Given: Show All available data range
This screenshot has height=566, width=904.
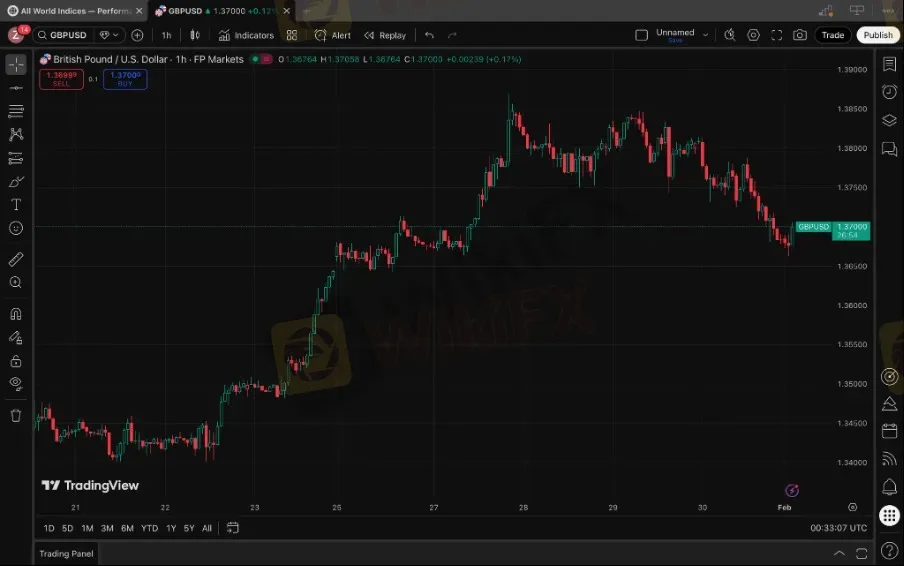Looking at the screenshot, I should click(207, 528).
